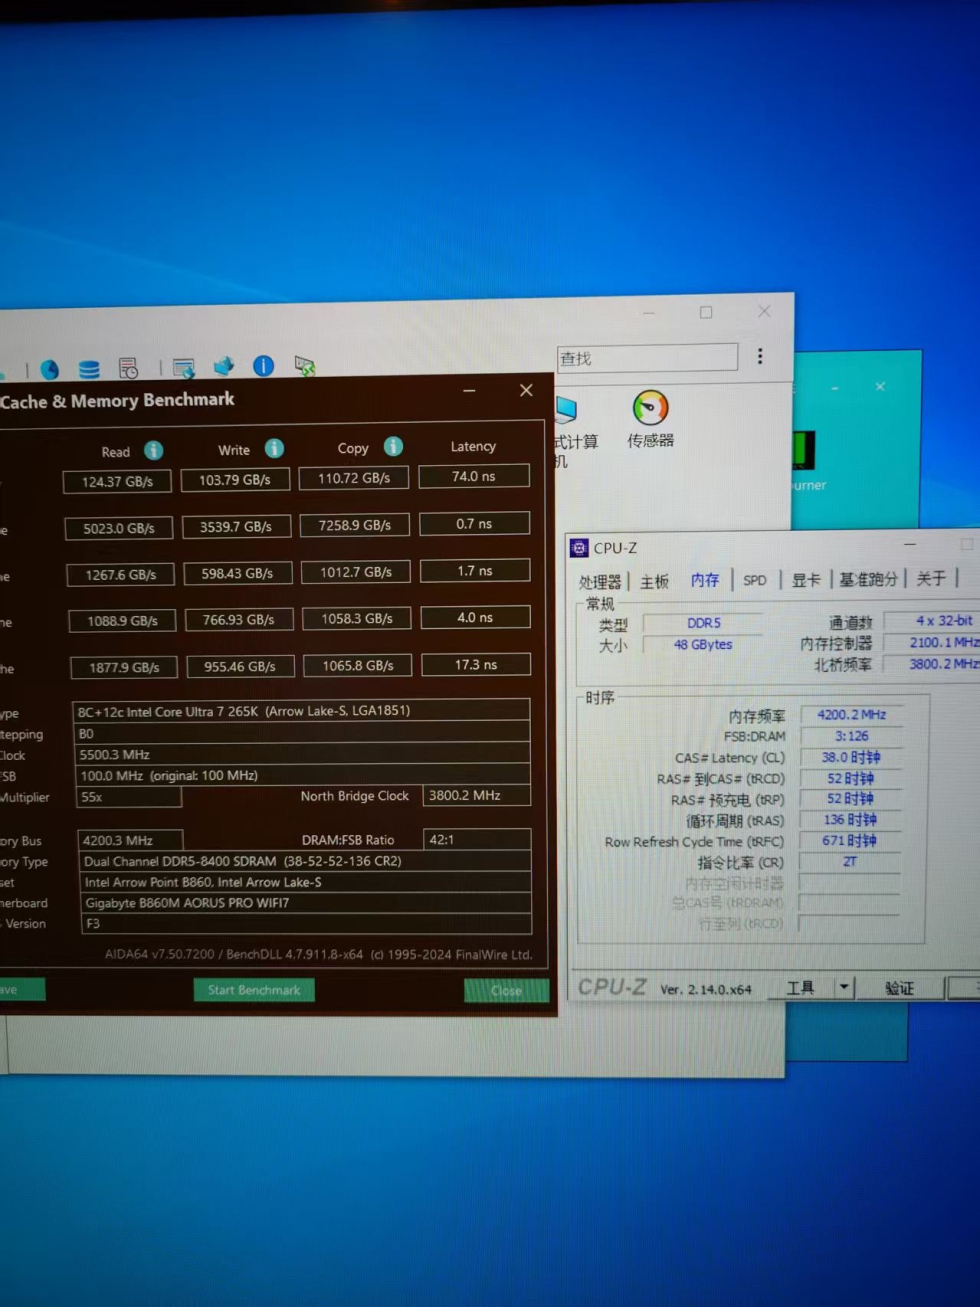This screenshot has height=1307, width=980.
Task: Click the 74.0 ns latency value
Action: [474, 476]
